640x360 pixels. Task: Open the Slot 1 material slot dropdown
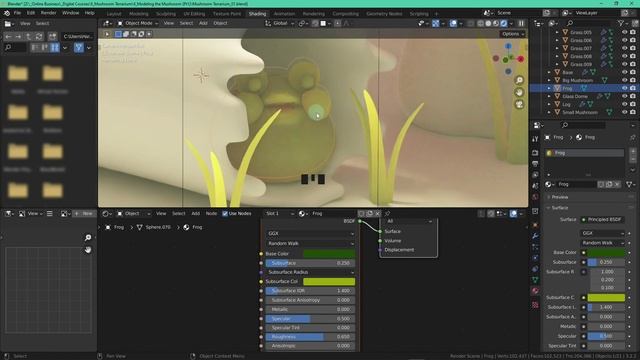279,213
